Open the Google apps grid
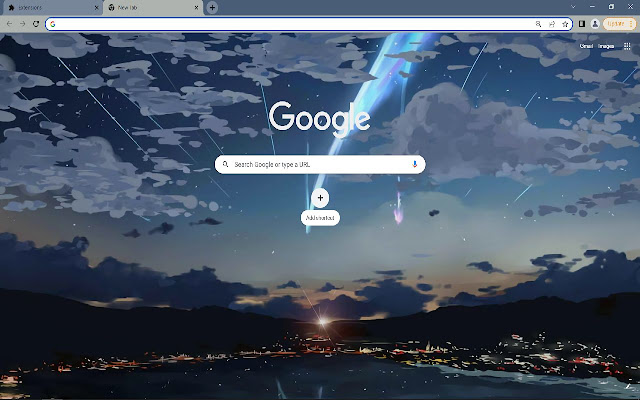Viewport: 640px width, 400px height. pyautogui.click(x=627, y=46)
